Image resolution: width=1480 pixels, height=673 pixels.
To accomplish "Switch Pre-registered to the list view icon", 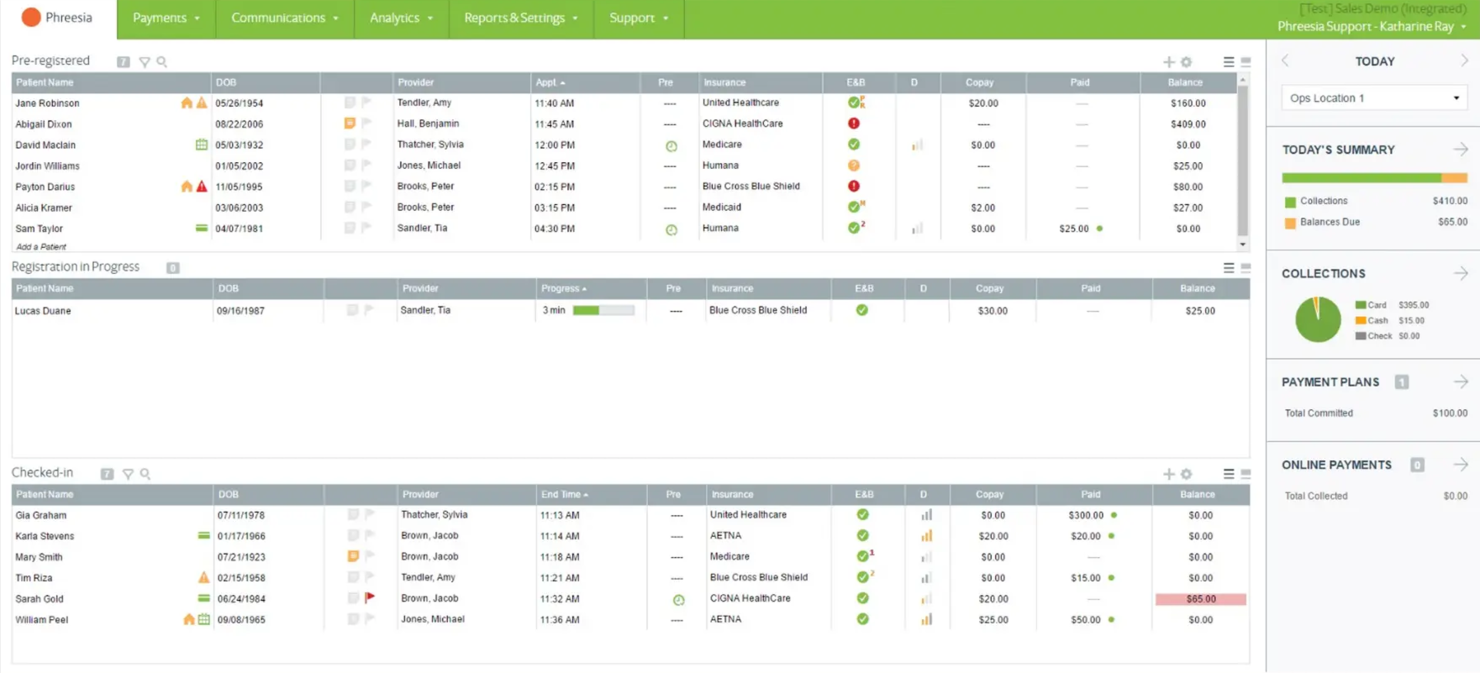I will (1229, 62).
